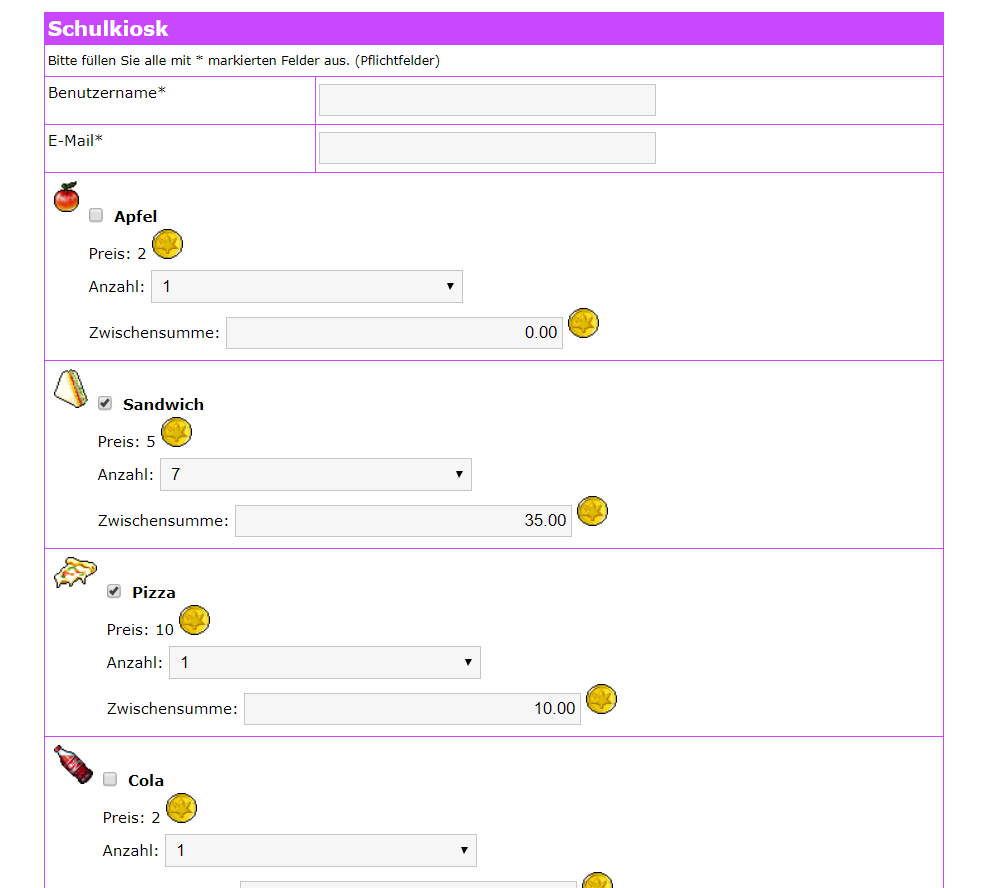Uncheck the Pizza checkbox
The width and height of the screenshot is (984, 888).
click(x=114, y=591)
